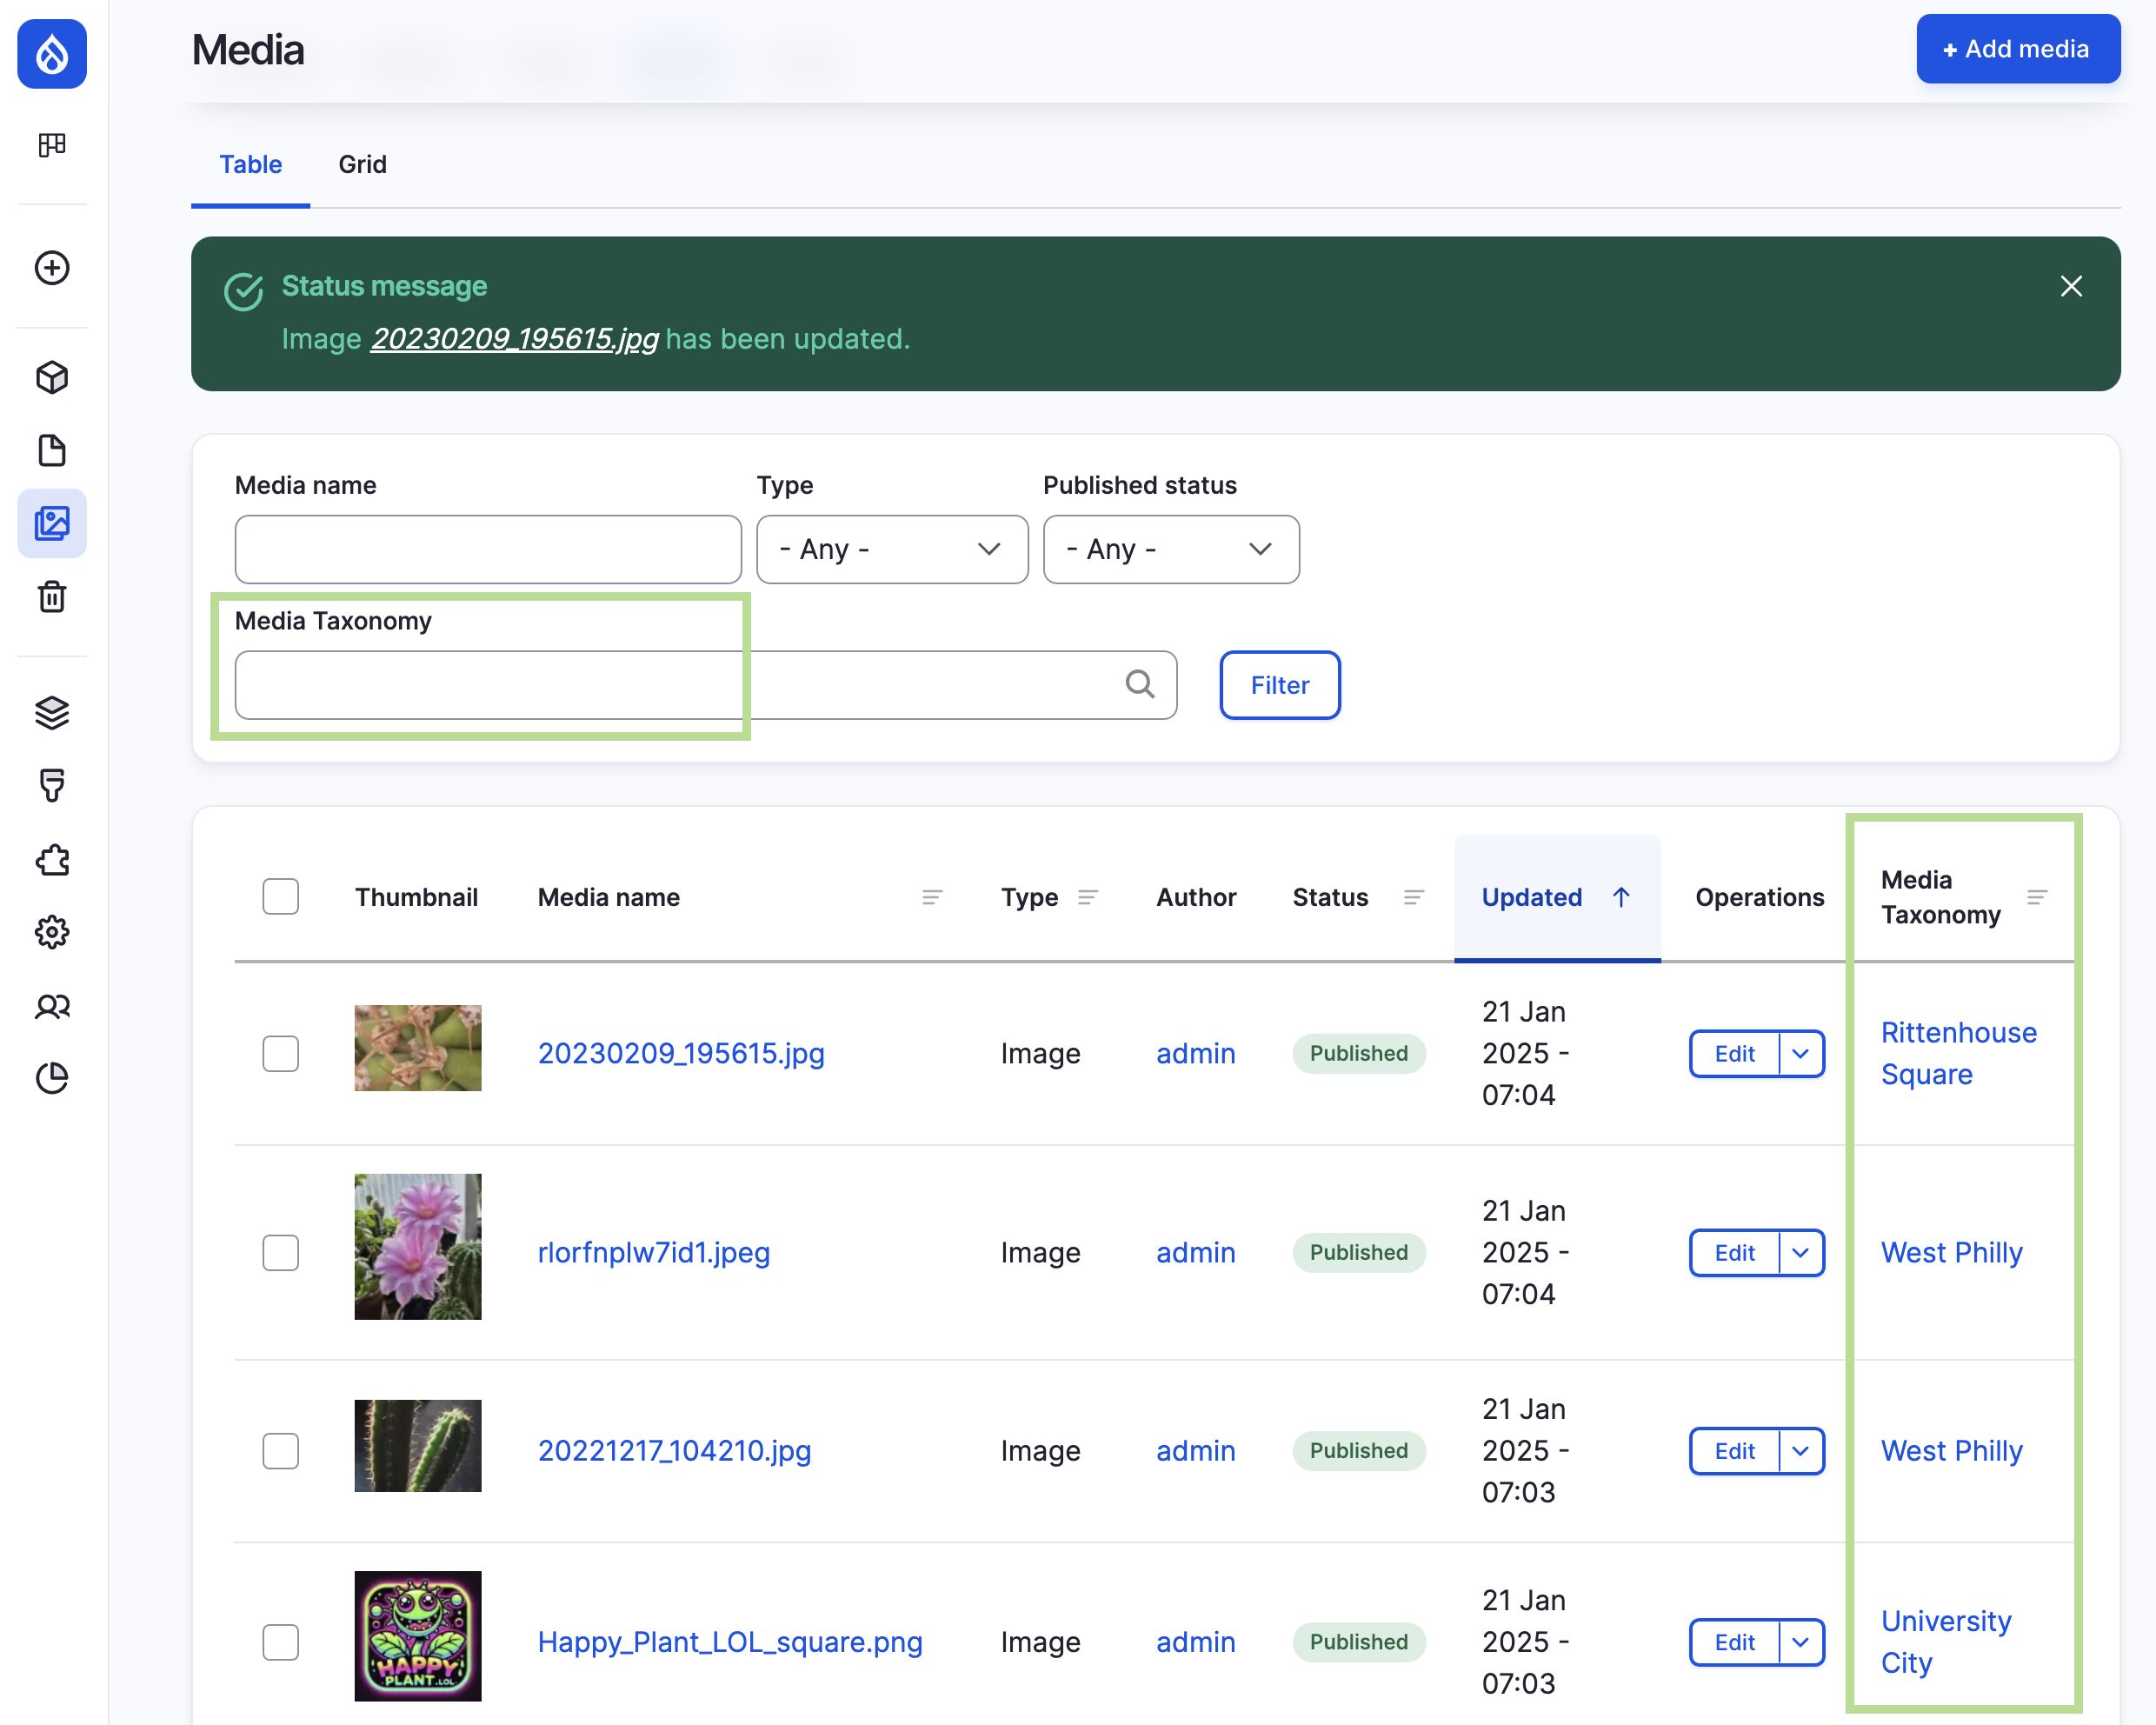
Task: Click Edit for Happy_Plant_LOL_square.png
Action: (1734, 1641)
